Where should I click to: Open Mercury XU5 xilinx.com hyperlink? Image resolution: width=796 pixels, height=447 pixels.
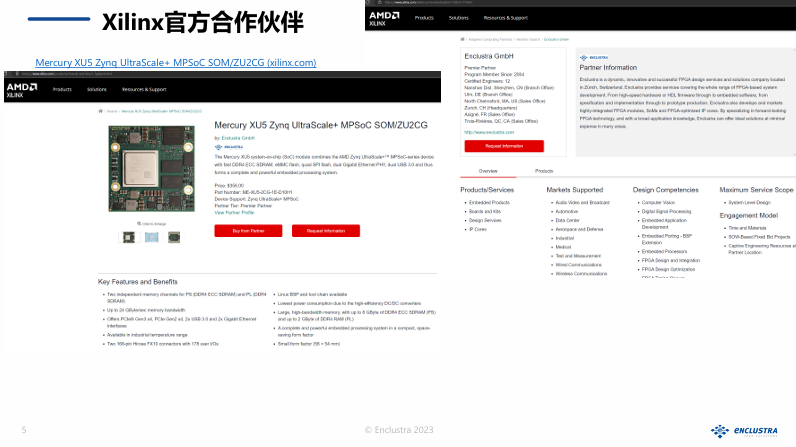(x=176, y=62)
